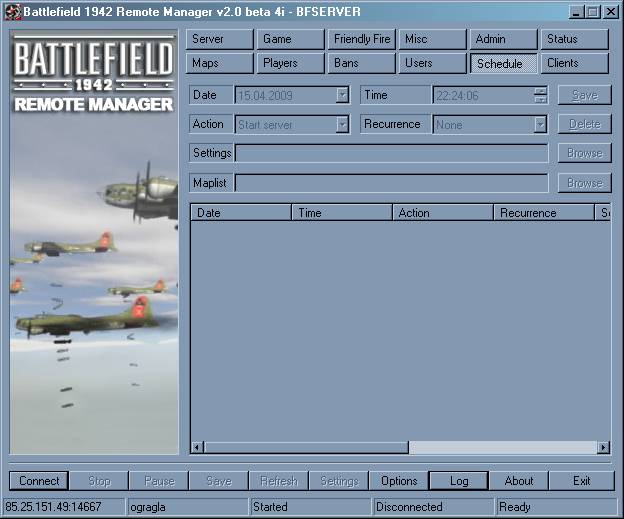Switch to the Bans tab

coord(361,63)
